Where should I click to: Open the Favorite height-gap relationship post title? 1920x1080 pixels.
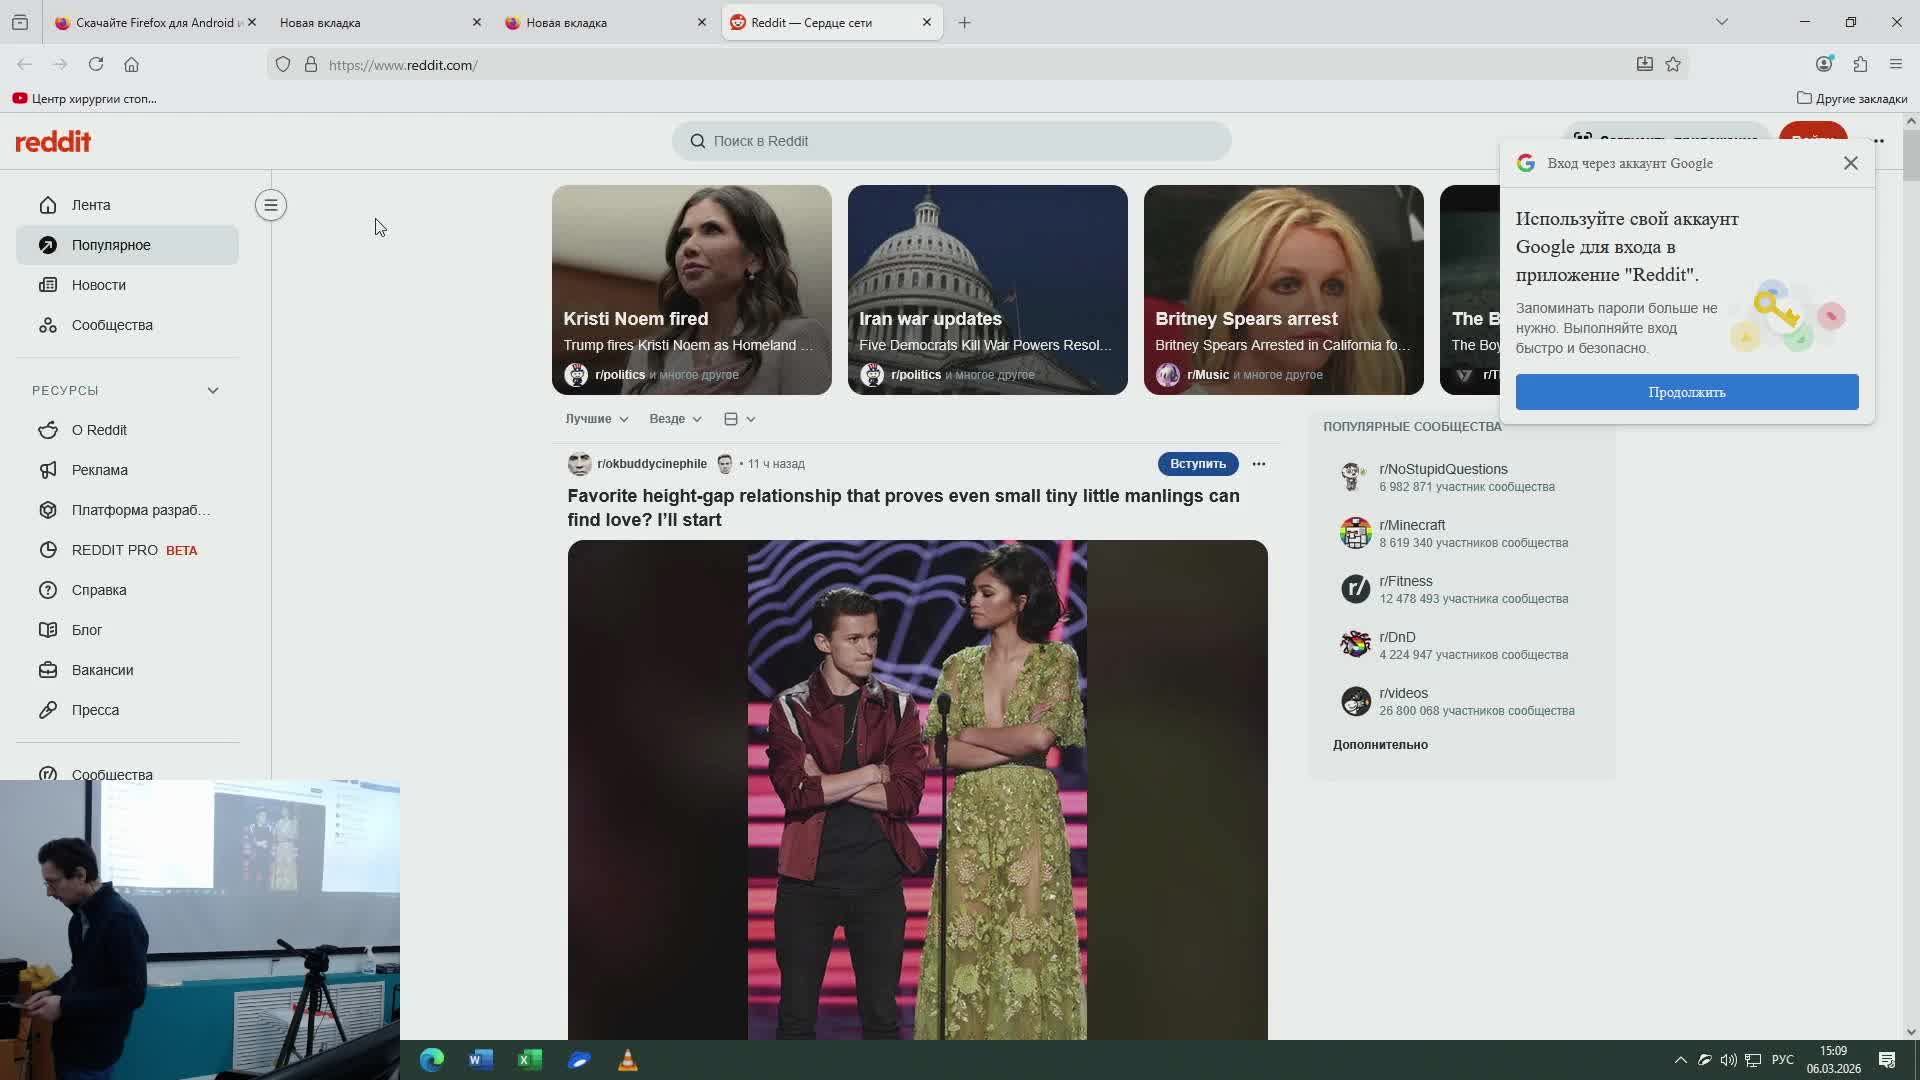tap(903, 508)
